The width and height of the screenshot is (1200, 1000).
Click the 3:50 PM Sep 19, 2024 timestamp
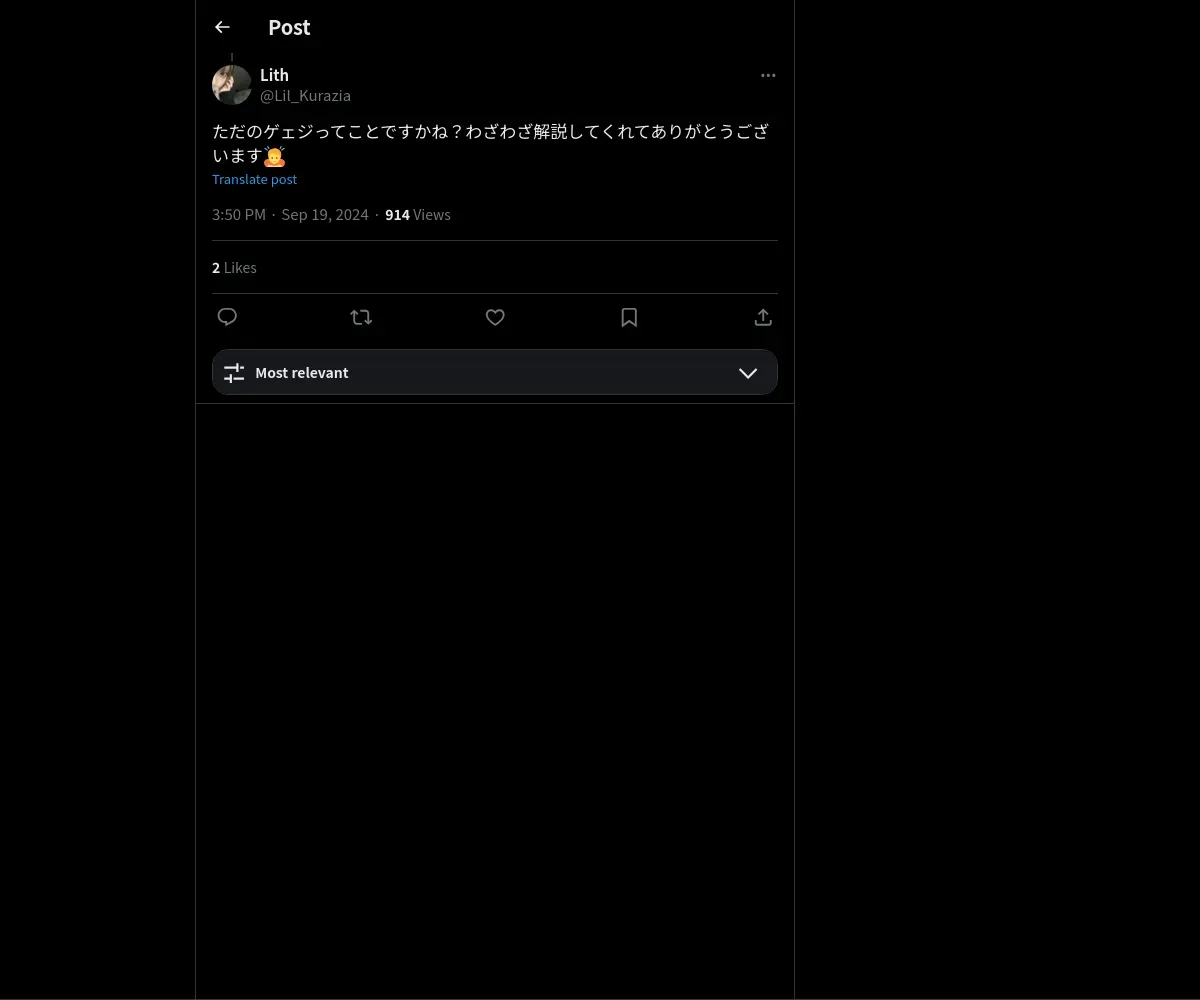click(x=290, y=214)
